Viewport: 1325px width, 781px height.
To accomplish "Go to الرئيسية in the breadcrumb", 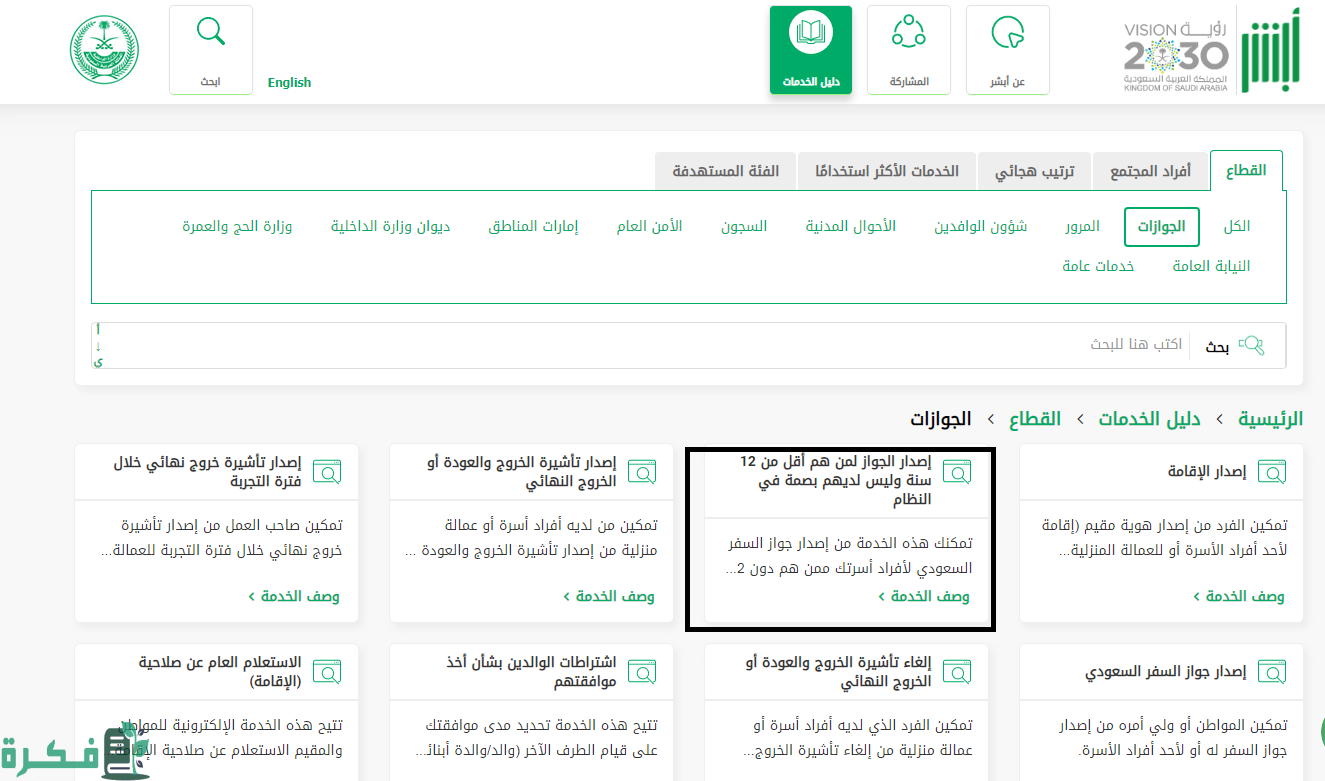I will (x=1270, y=419).
